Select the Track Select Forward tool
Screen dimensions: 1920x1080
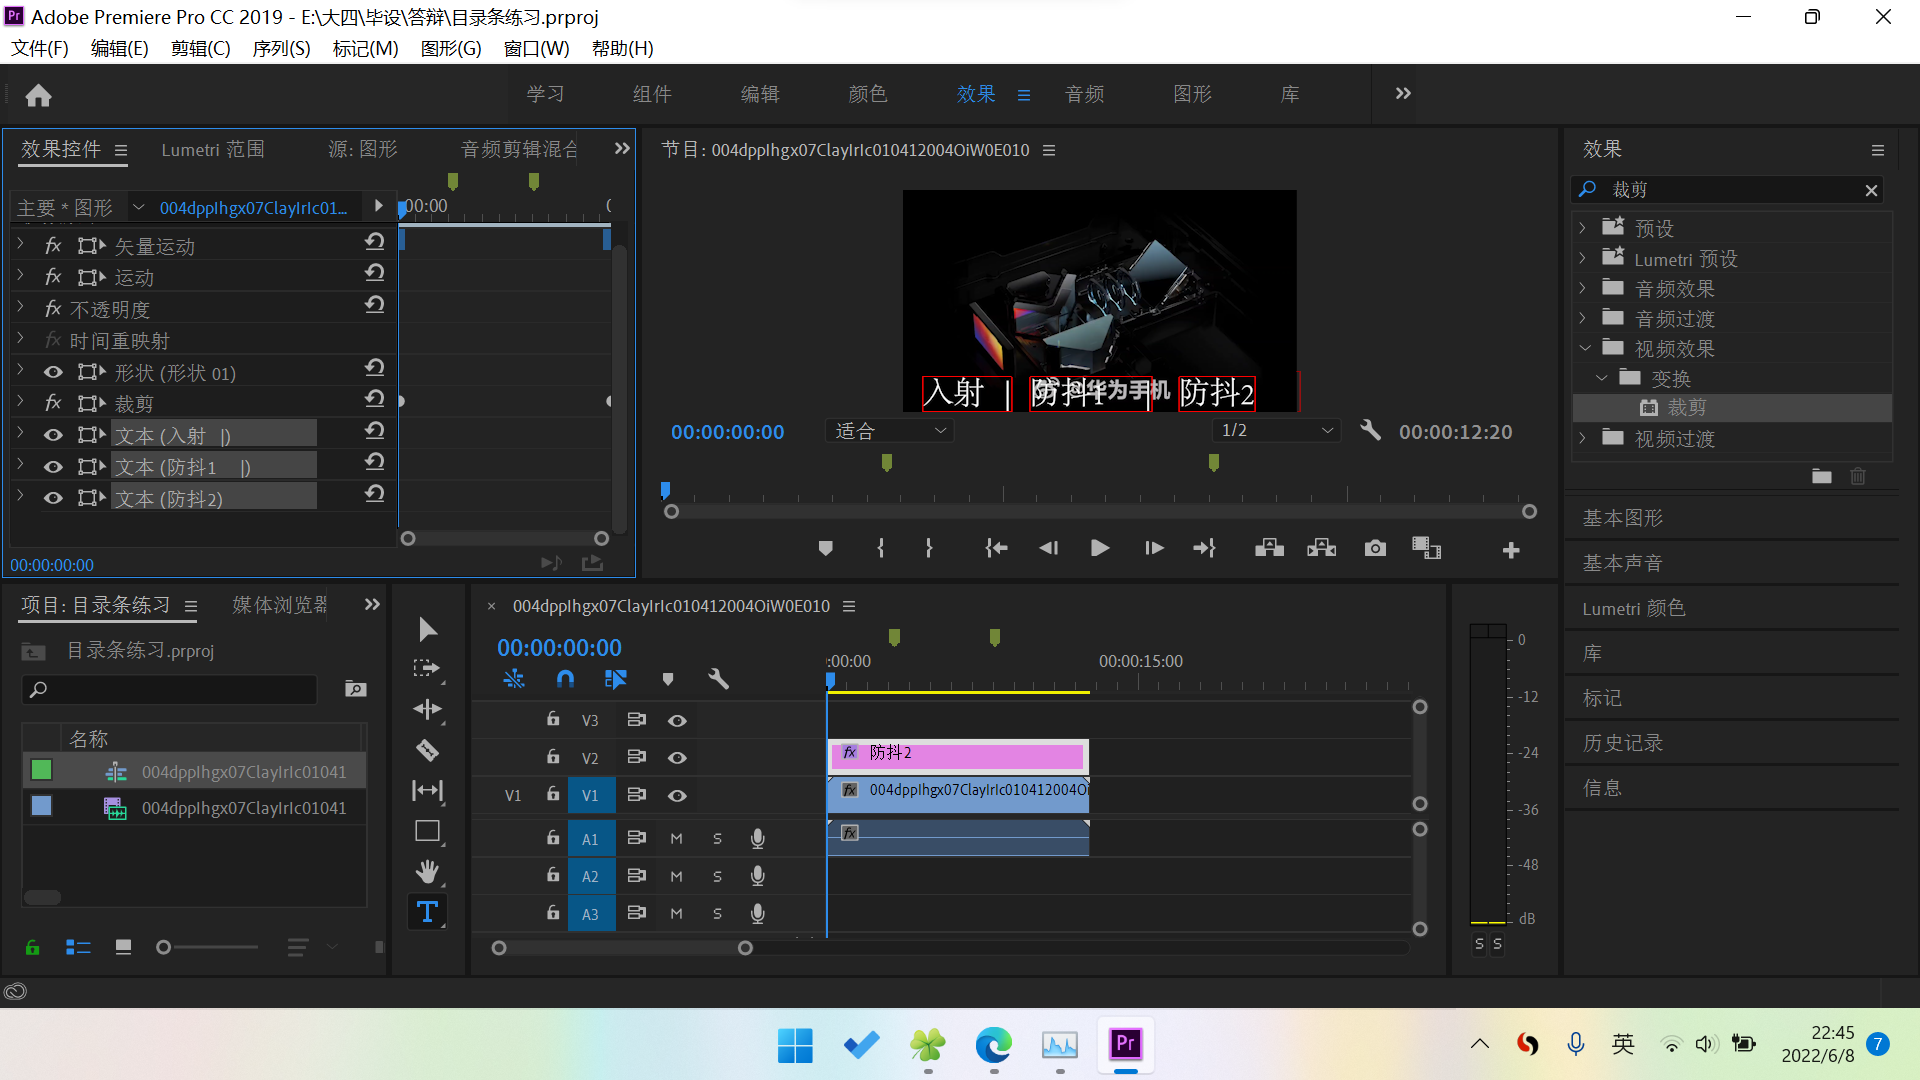point(427,669)
